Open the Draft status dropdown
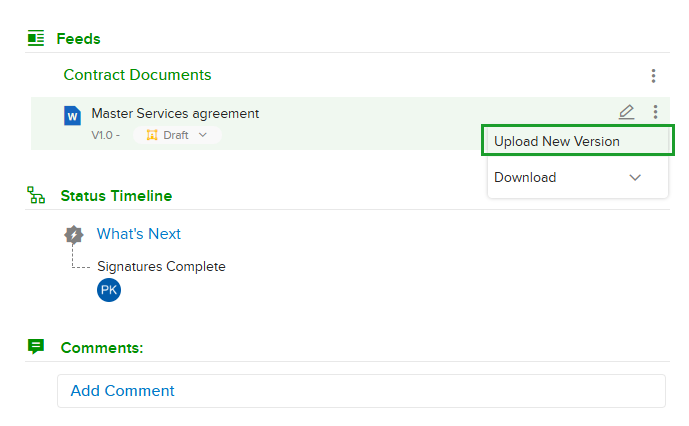689x426 pixels. 177,135
